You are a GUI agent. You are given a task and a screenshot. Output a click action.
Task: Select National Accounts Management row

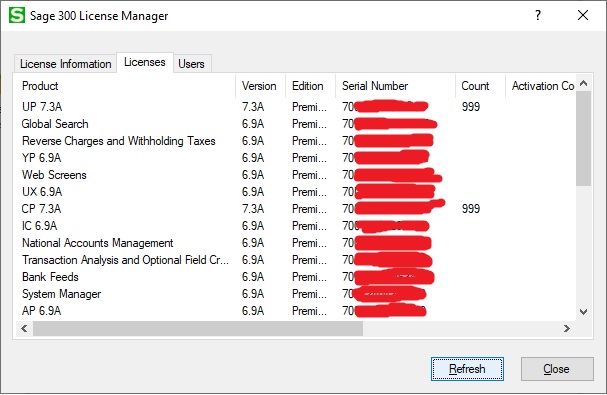click(296, 243)
